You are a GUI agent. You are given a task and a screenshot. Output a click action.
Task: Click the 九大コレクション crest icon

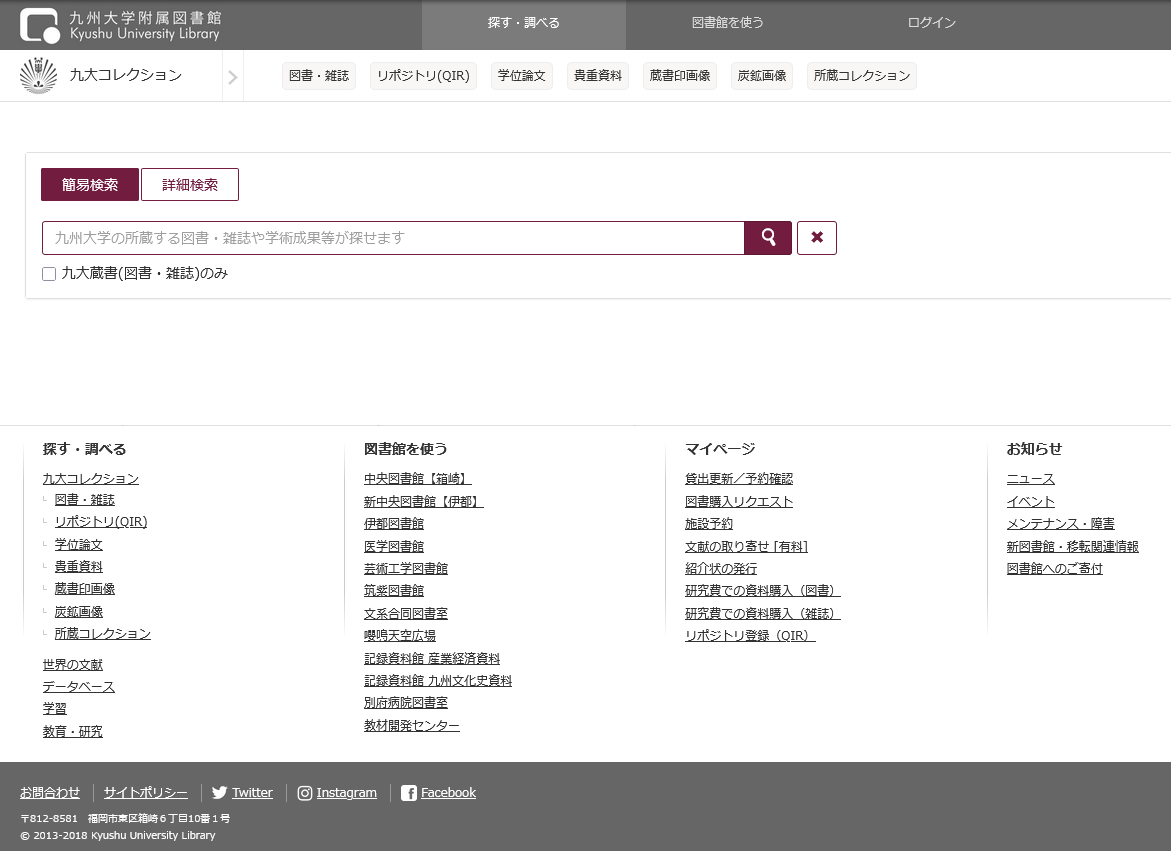click(36, 75)
